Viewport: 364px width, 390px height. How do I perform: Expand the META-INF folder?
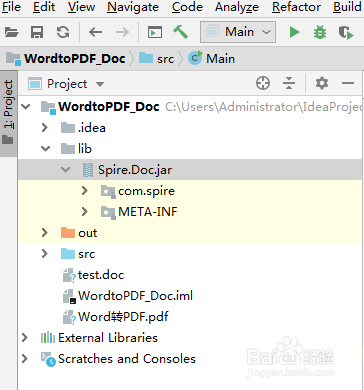(85, 212)
